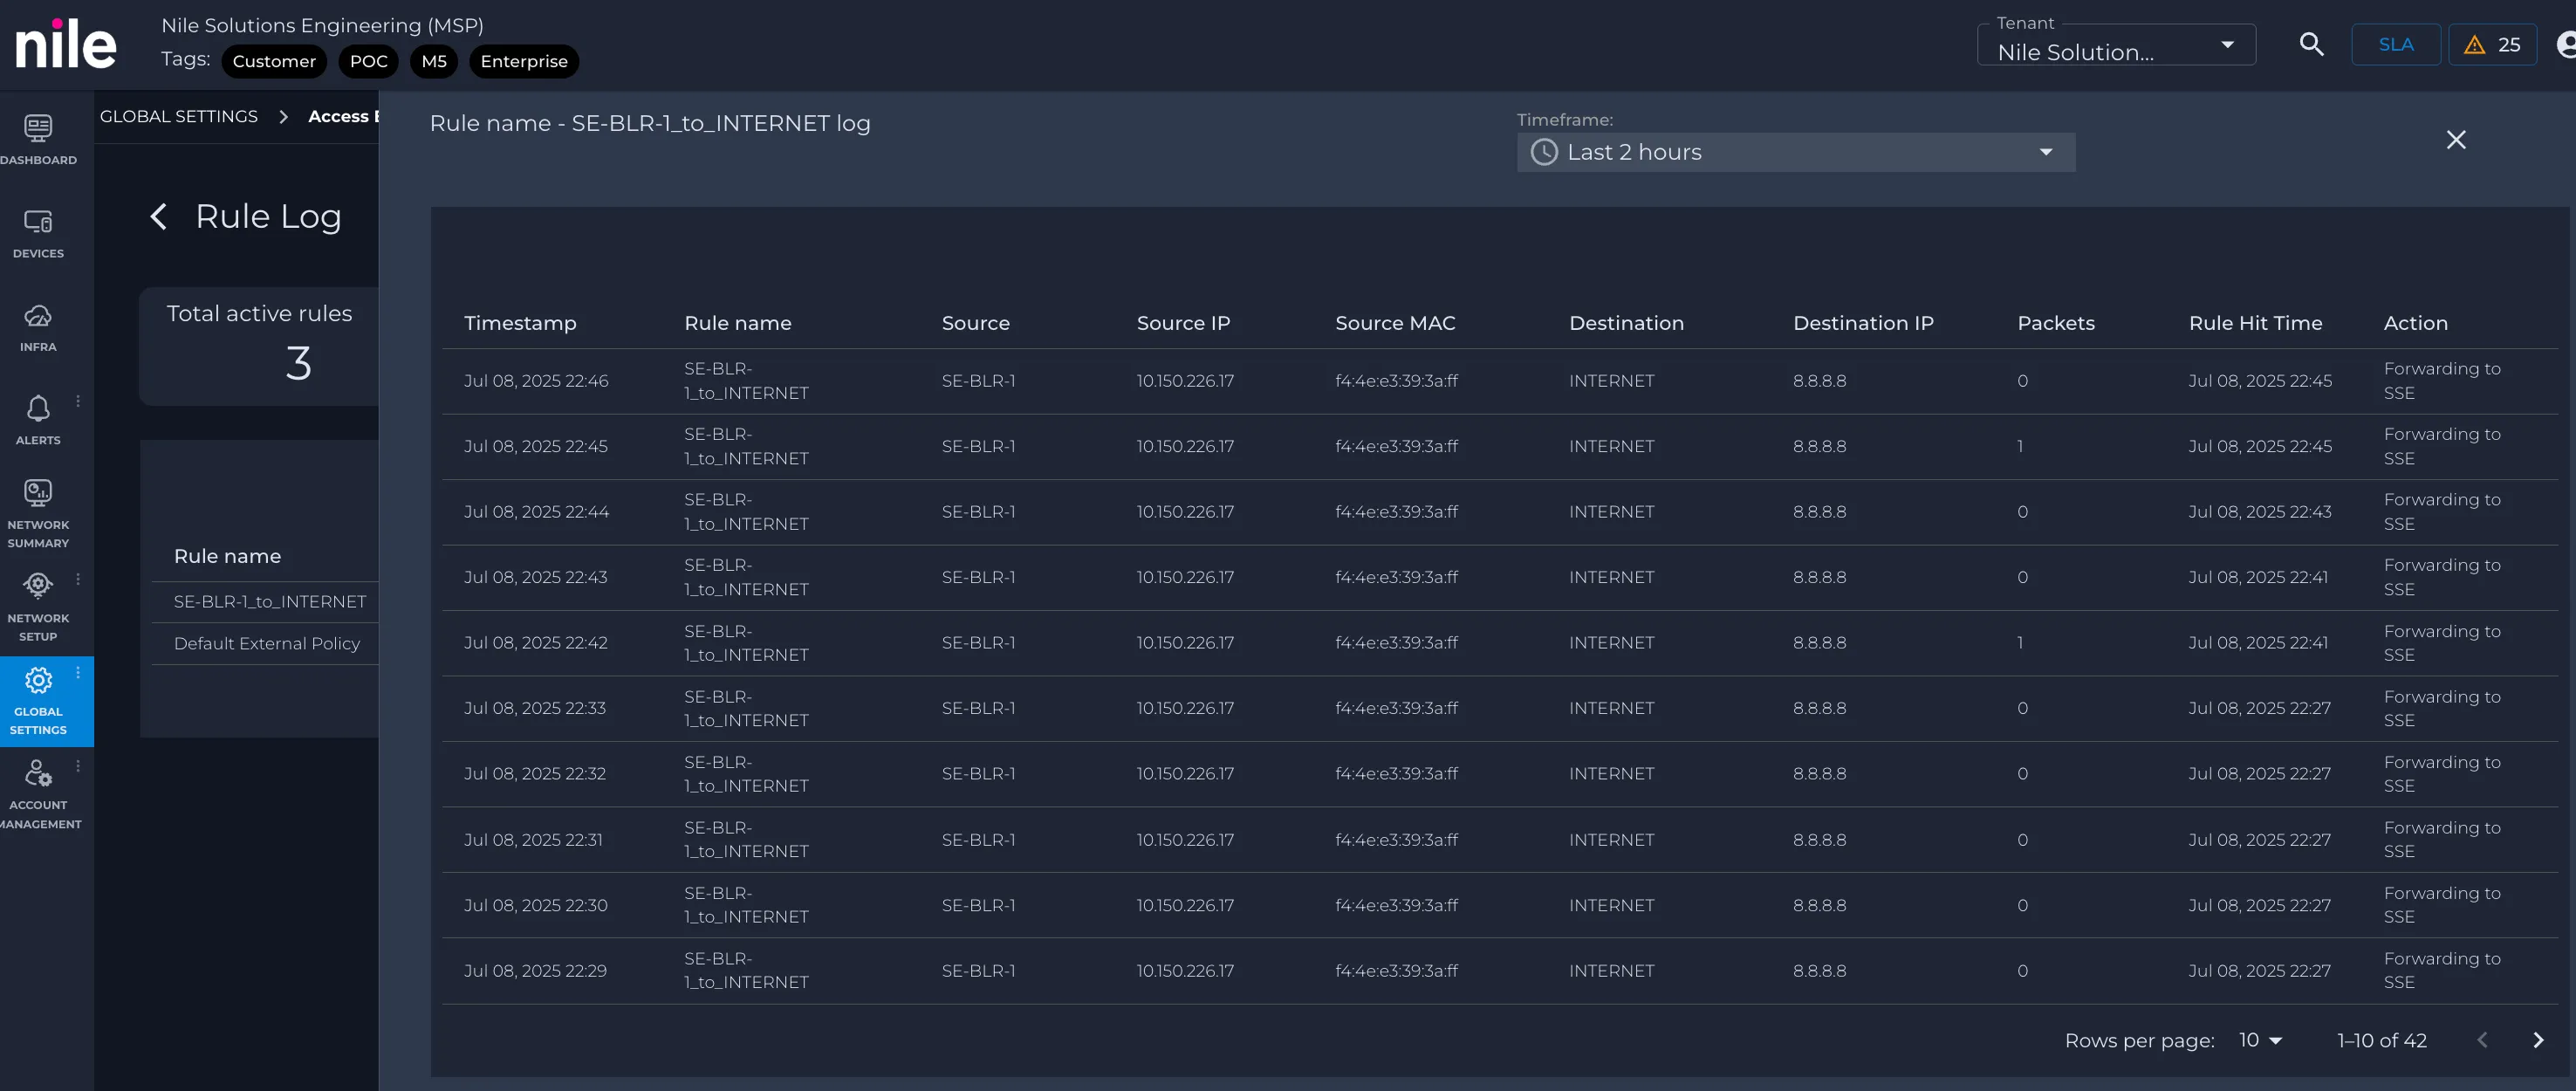
Task: Click timestamp Jul 08, 2025 22:46
Action: pos(536,382)
